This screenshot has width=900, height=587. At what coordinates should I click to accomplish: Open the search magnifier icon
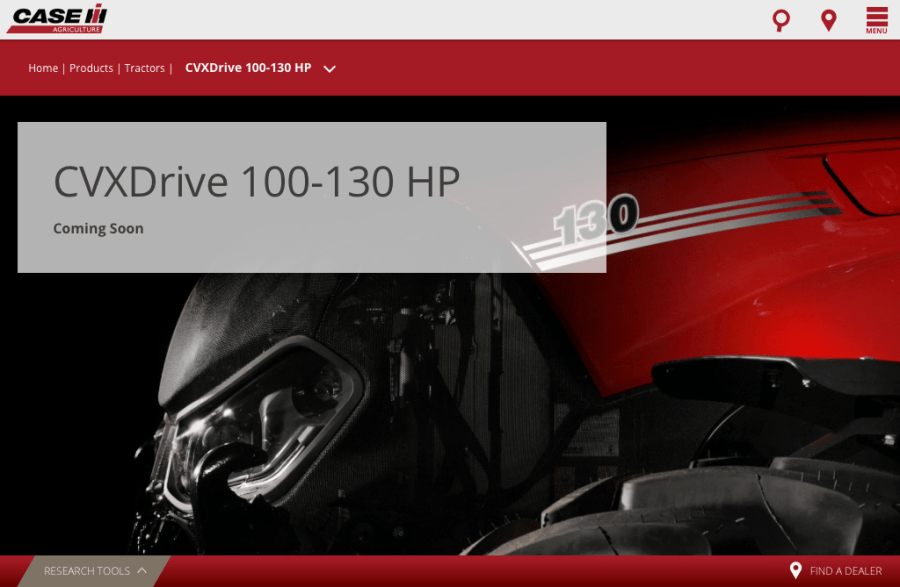[x=781, y=20]
